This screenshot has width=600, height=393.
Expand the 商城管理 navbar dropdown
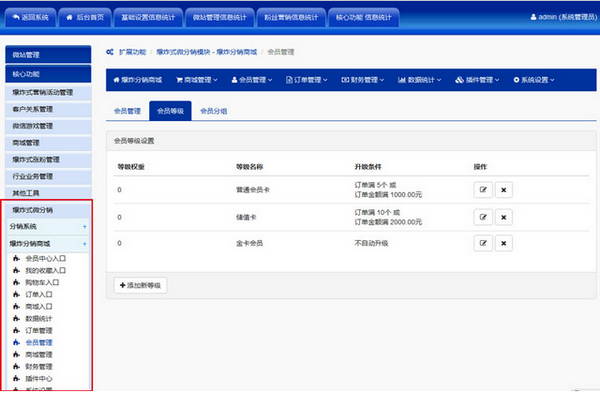pos(197,80)
